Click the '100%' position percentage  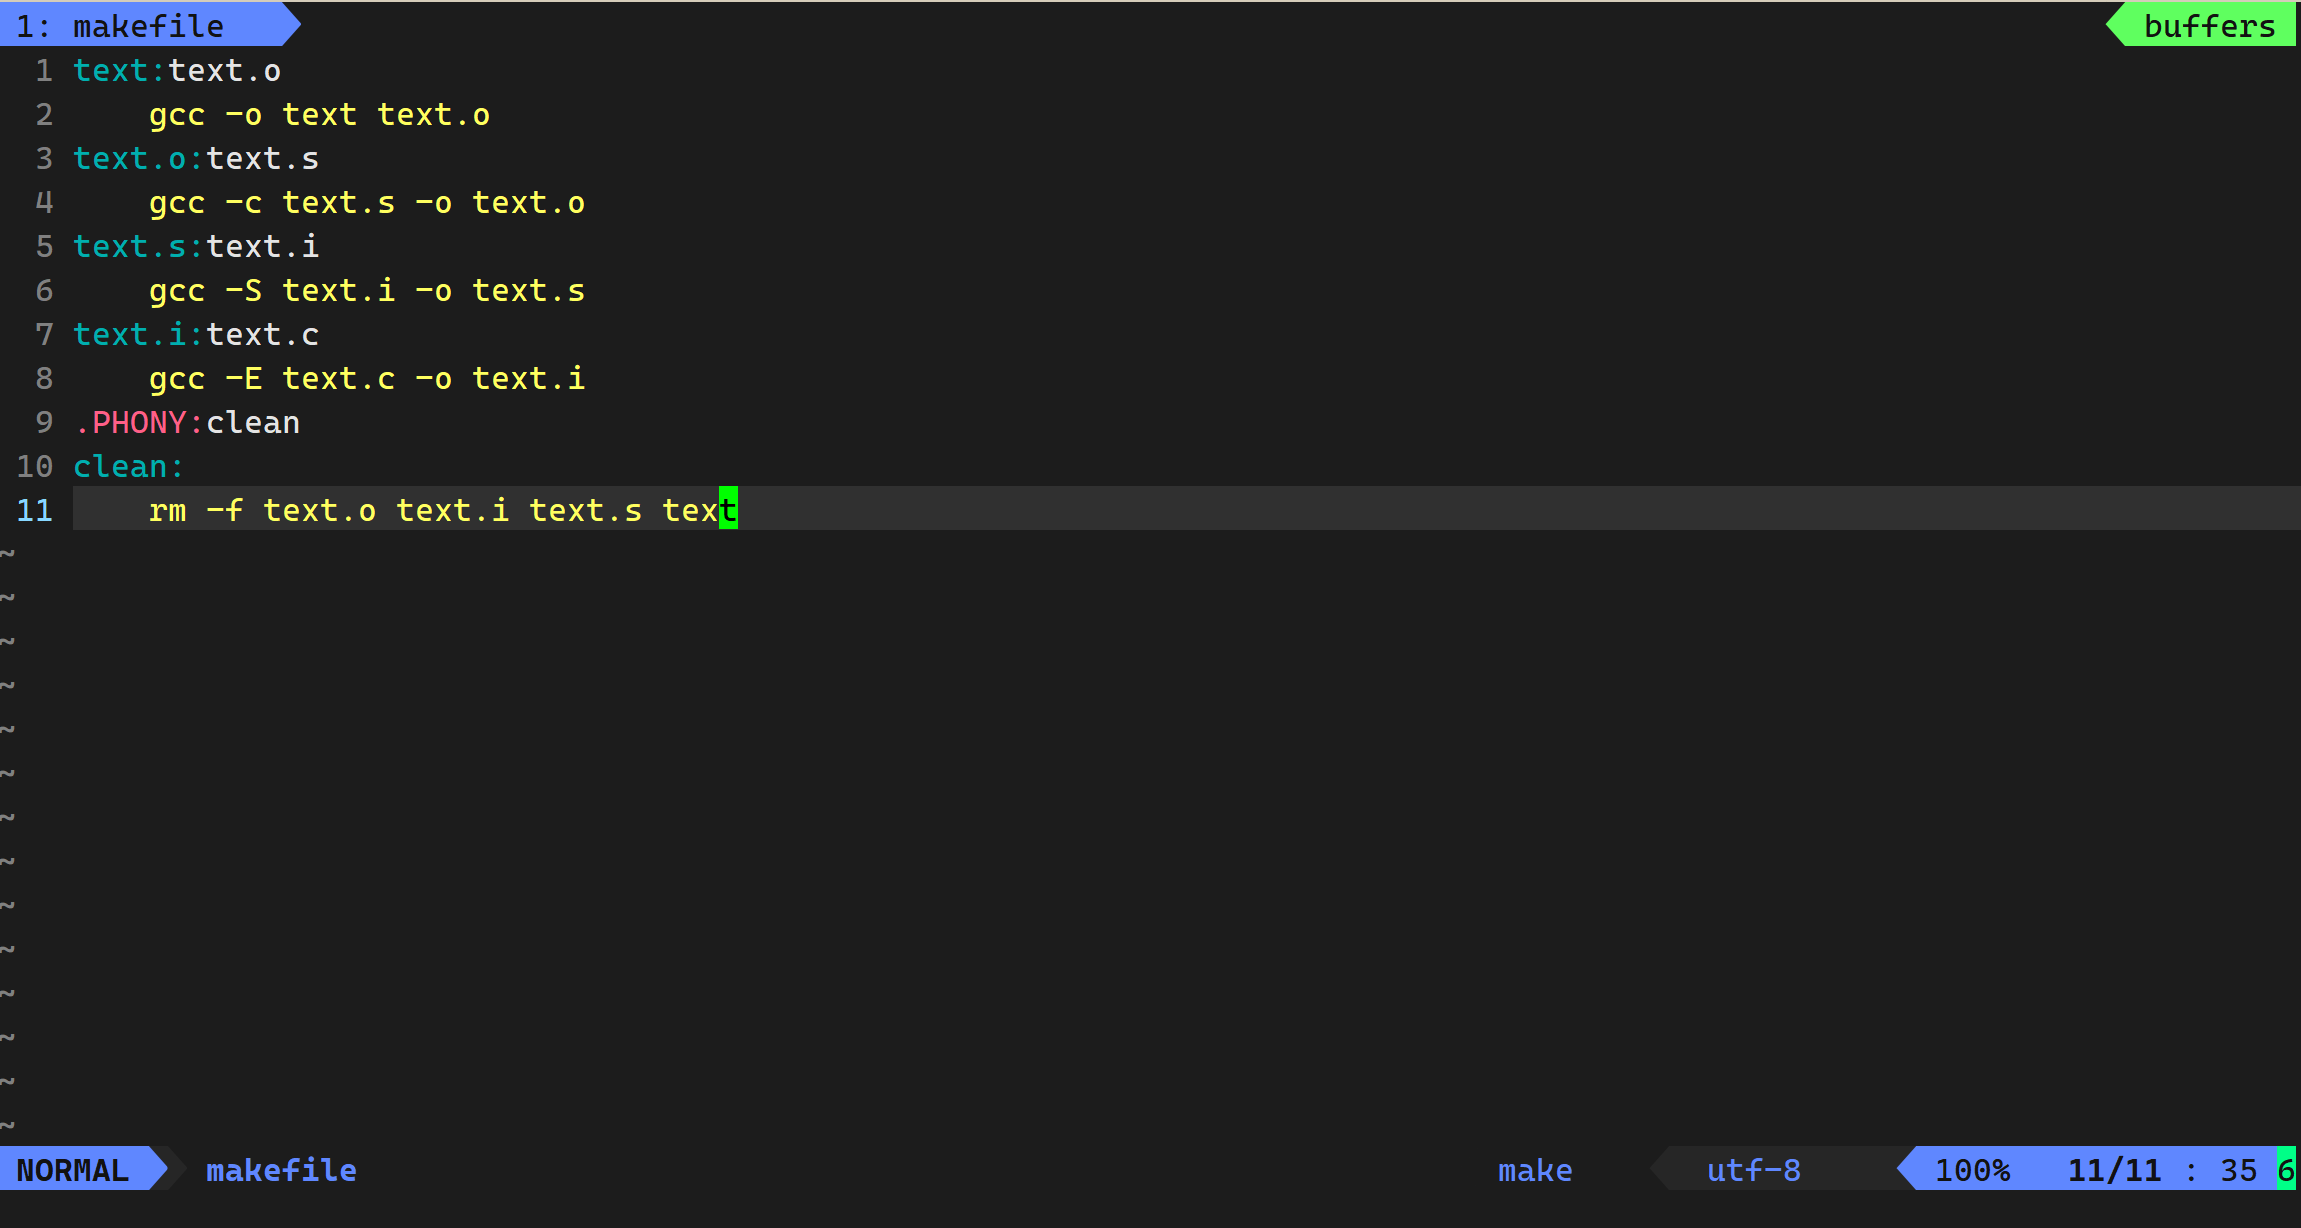[x=1972, y=1170]
